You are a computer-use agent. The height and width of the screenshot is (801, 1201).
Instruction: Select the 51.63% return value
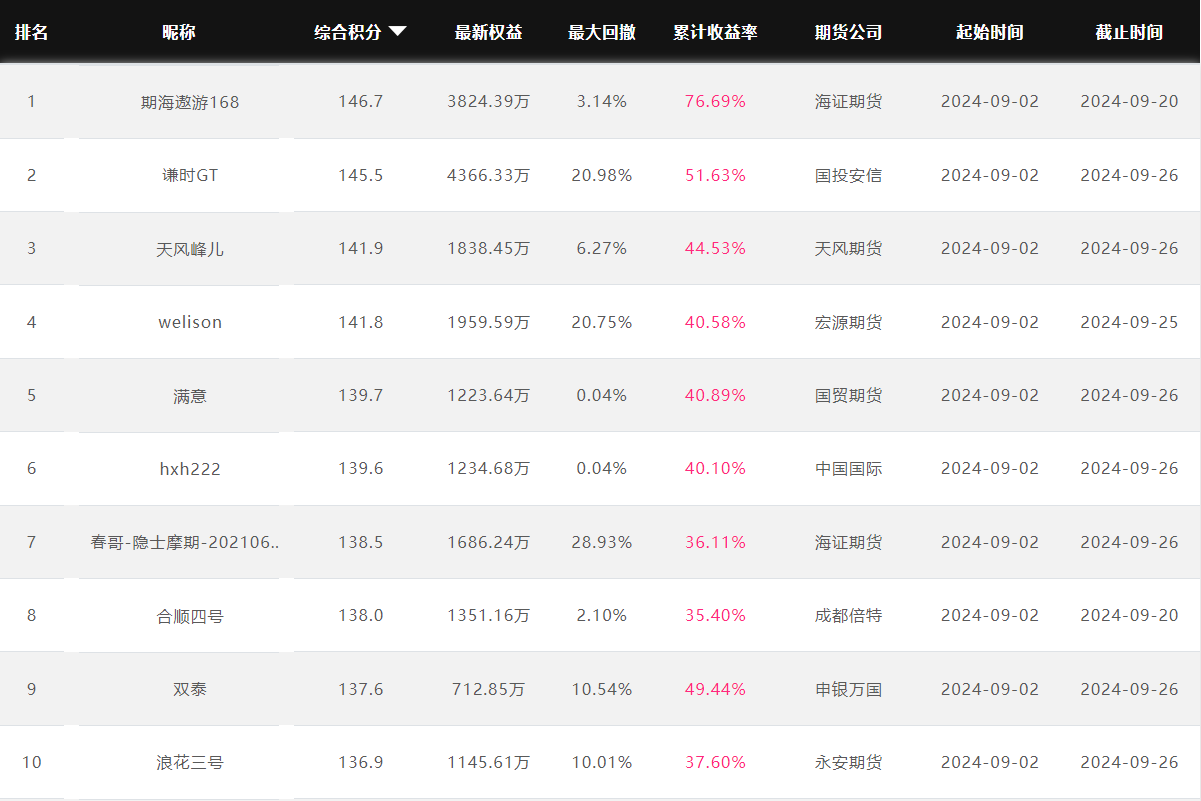tap(715, 175)
